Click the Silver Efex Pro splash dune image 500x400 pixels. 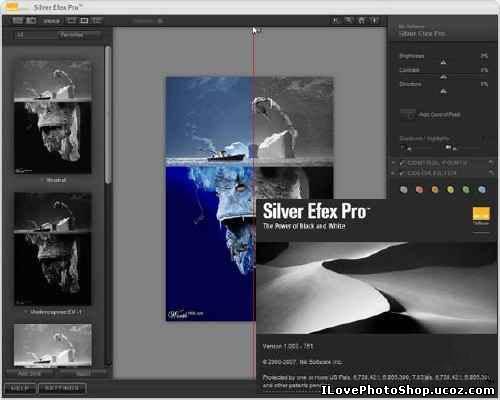(377, 288)
